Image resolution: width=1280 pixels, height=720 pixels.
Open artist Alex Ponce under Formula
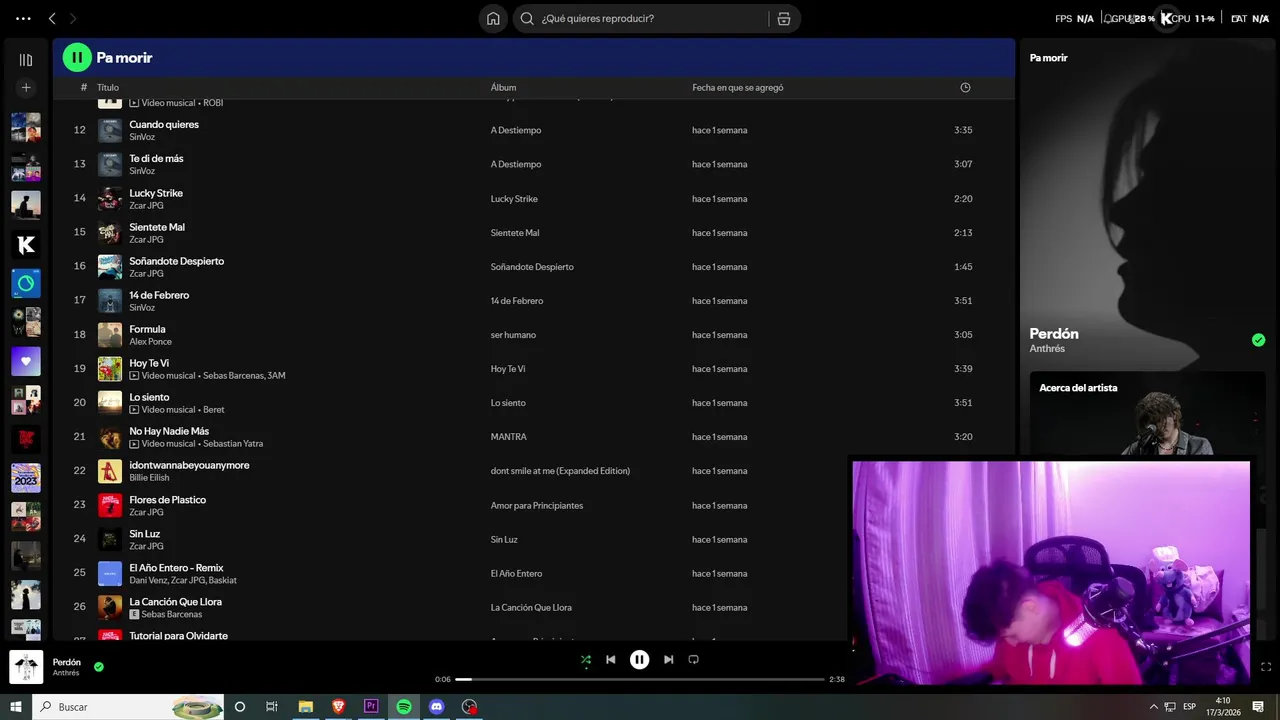pyautogui.click(x=150, y=342)
